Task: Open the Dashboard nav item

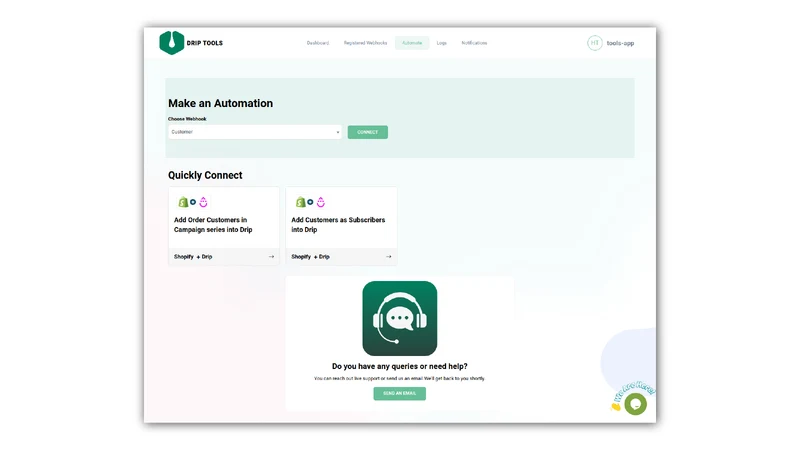Action: [318, 43]
